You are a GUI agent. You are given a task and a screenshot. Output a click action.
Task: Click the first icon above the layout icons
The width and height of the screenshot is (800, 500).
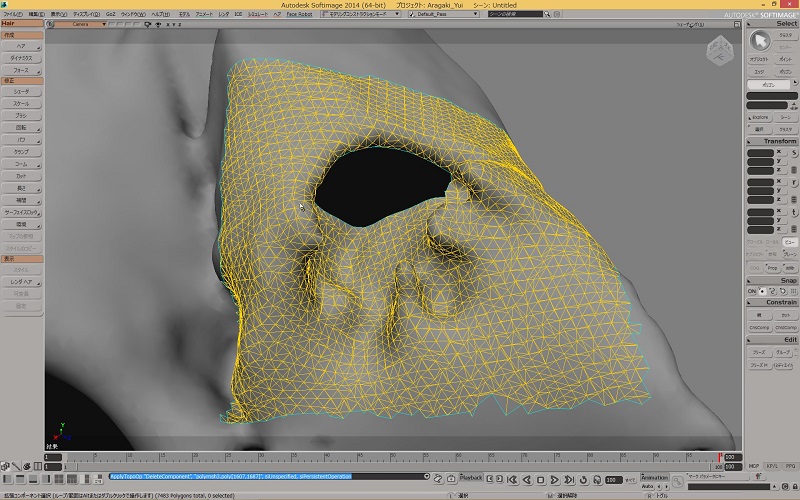click(5, 466)
